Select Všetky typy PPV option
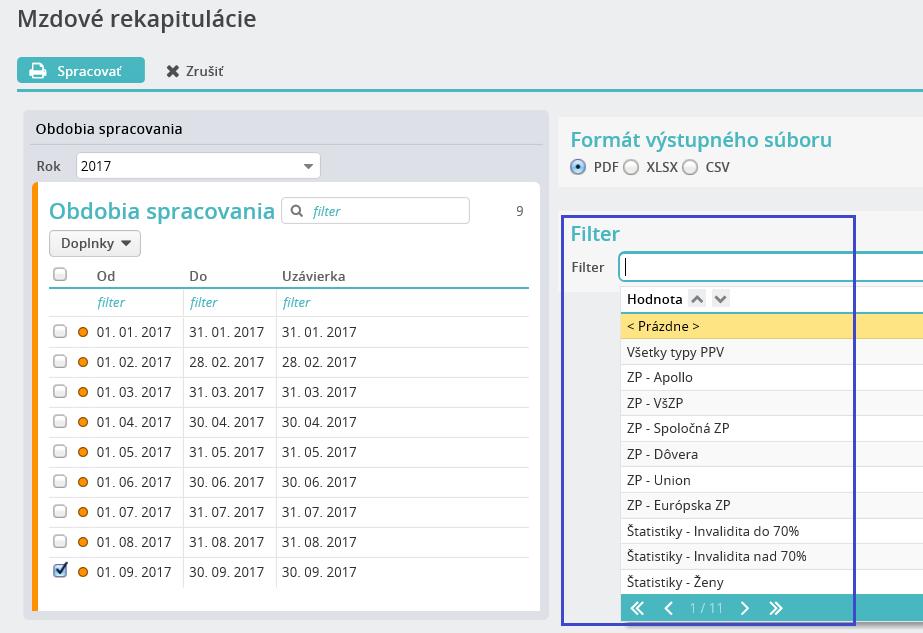This screenshot has height=633, width=923. point(772,352)
